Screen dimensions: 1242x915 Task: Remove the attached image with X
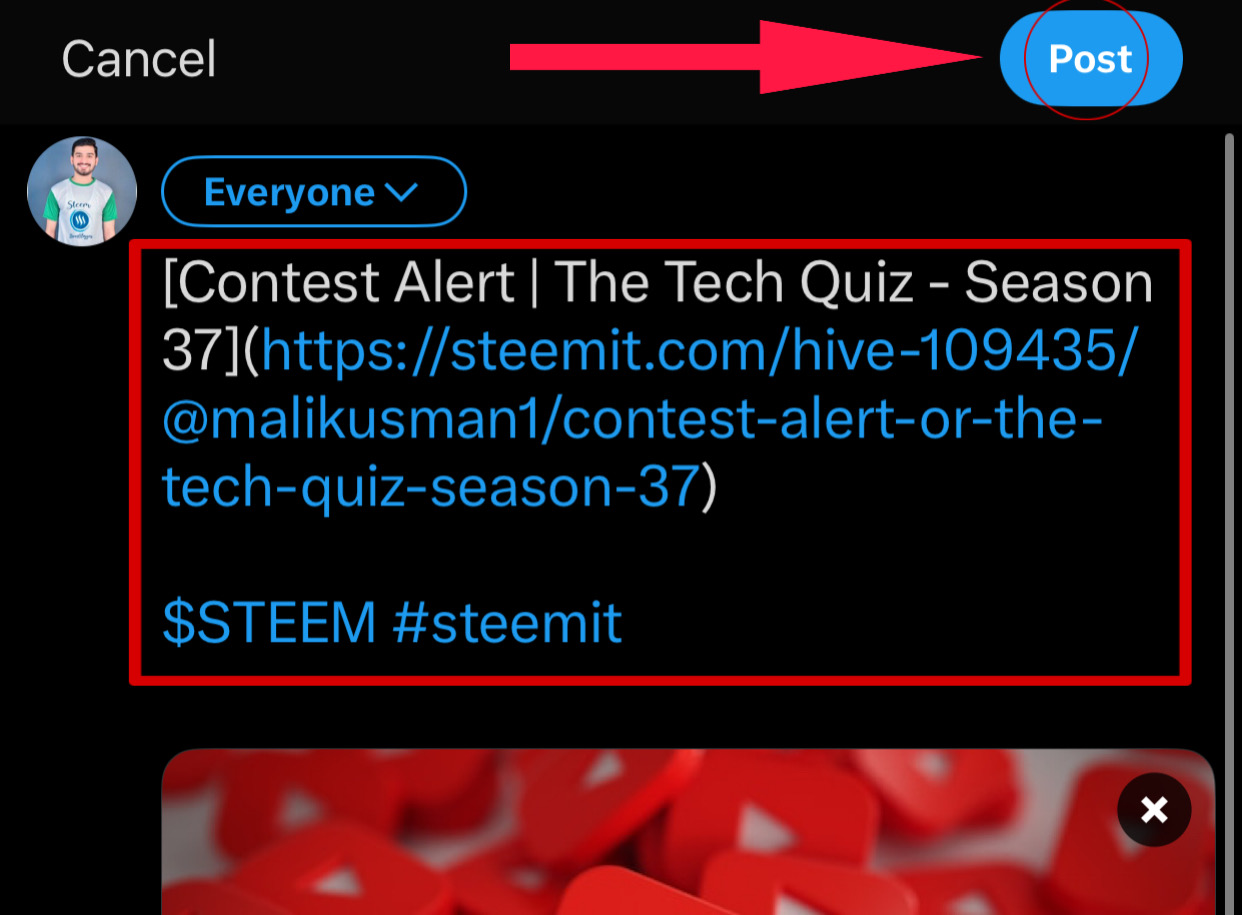click(x=1154, y=810)
